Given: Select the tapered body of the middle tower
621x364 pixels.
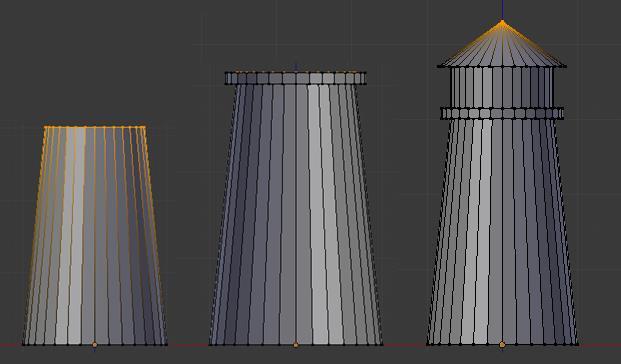Looking at the screenshot, I should pyautogui.click(x=295, y=215).
